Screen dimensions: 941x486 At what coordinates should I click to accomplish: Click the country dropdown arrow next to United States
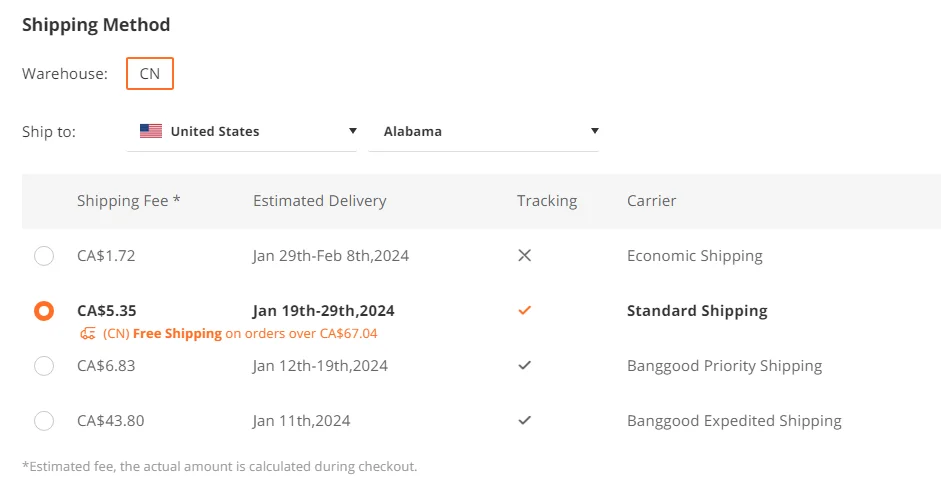(352, 131)
